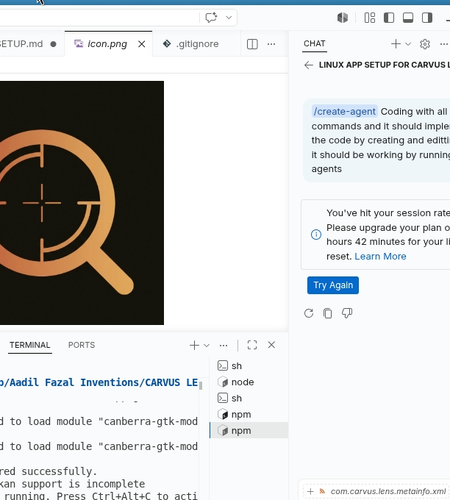The image size is (450, 500).
Task: Maximize the terminal panel size
Action: [252, 345]
